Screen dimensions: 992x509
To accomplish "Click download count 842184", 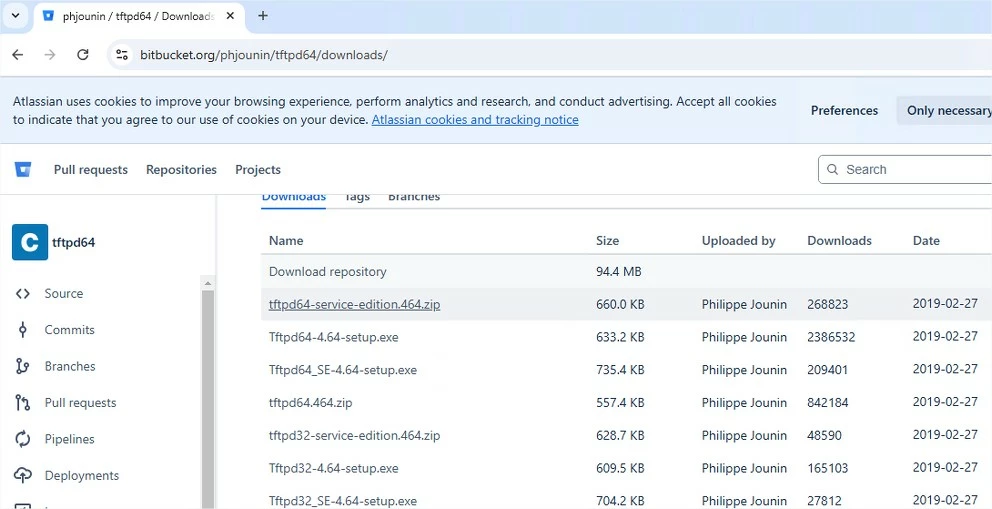I will pos(828,403).
